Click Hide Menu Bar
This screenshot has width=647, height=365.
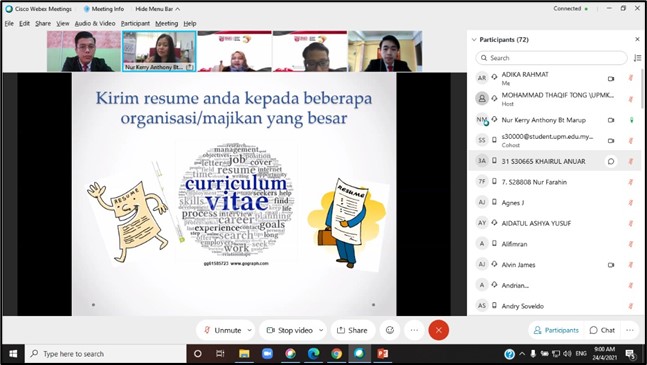(x=158, y=9)
